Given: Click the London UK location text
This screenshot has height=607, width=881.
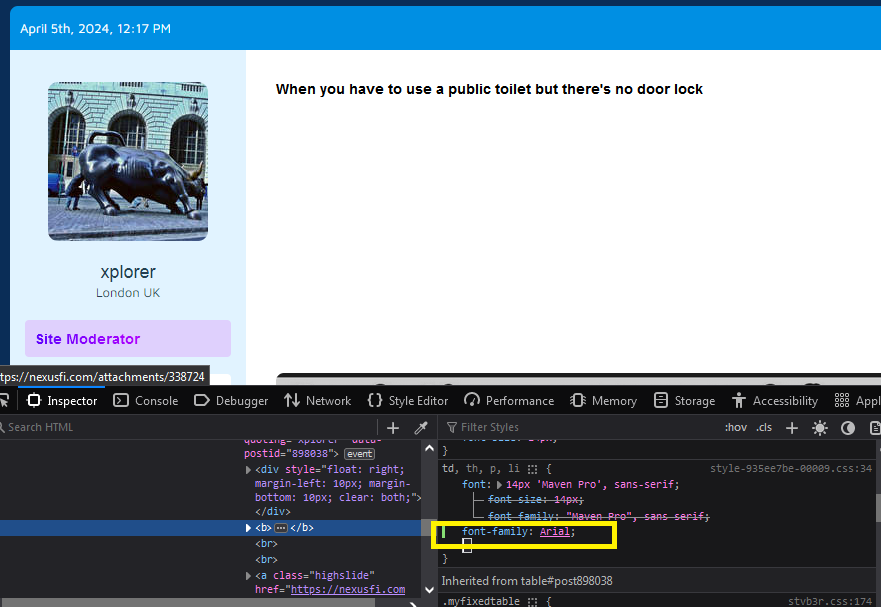Looking at the screenshot, I should 128,293.
